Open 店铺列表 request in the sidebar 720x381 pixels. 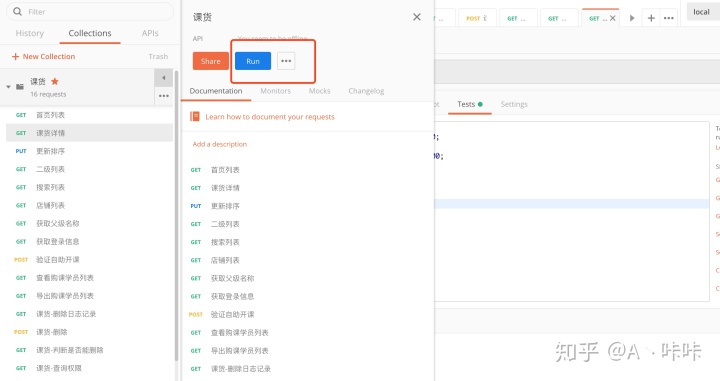[x=90, y=205]
